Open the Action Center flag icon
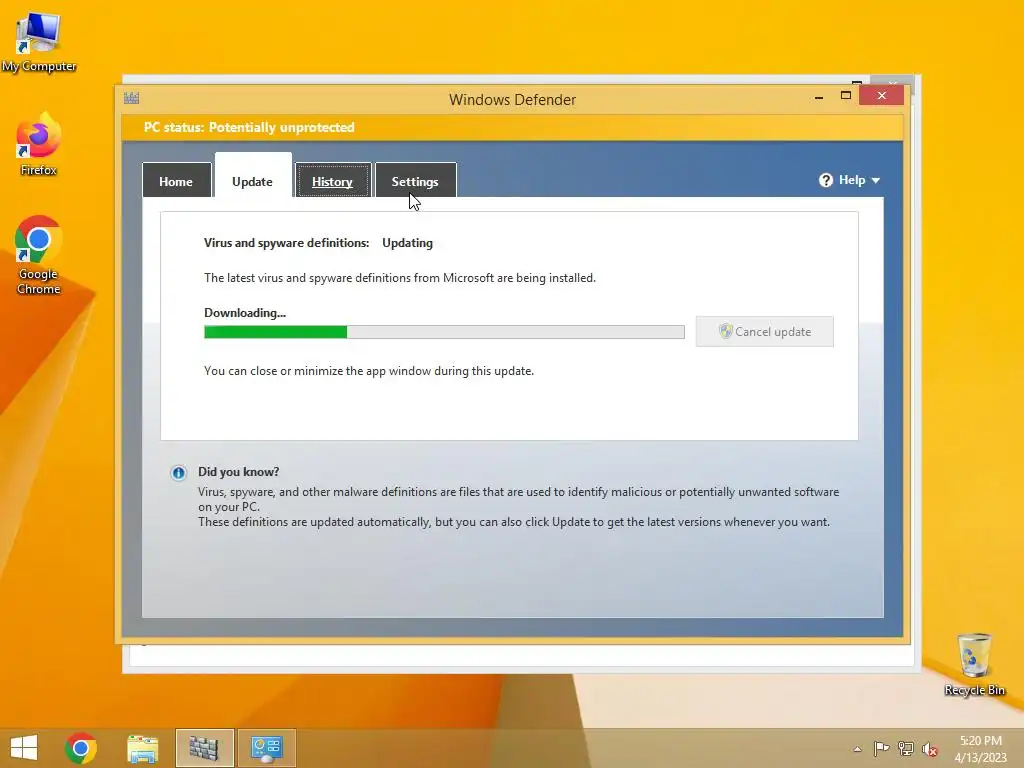This screenshot has height=768, width=1024. tap(881, 749)
